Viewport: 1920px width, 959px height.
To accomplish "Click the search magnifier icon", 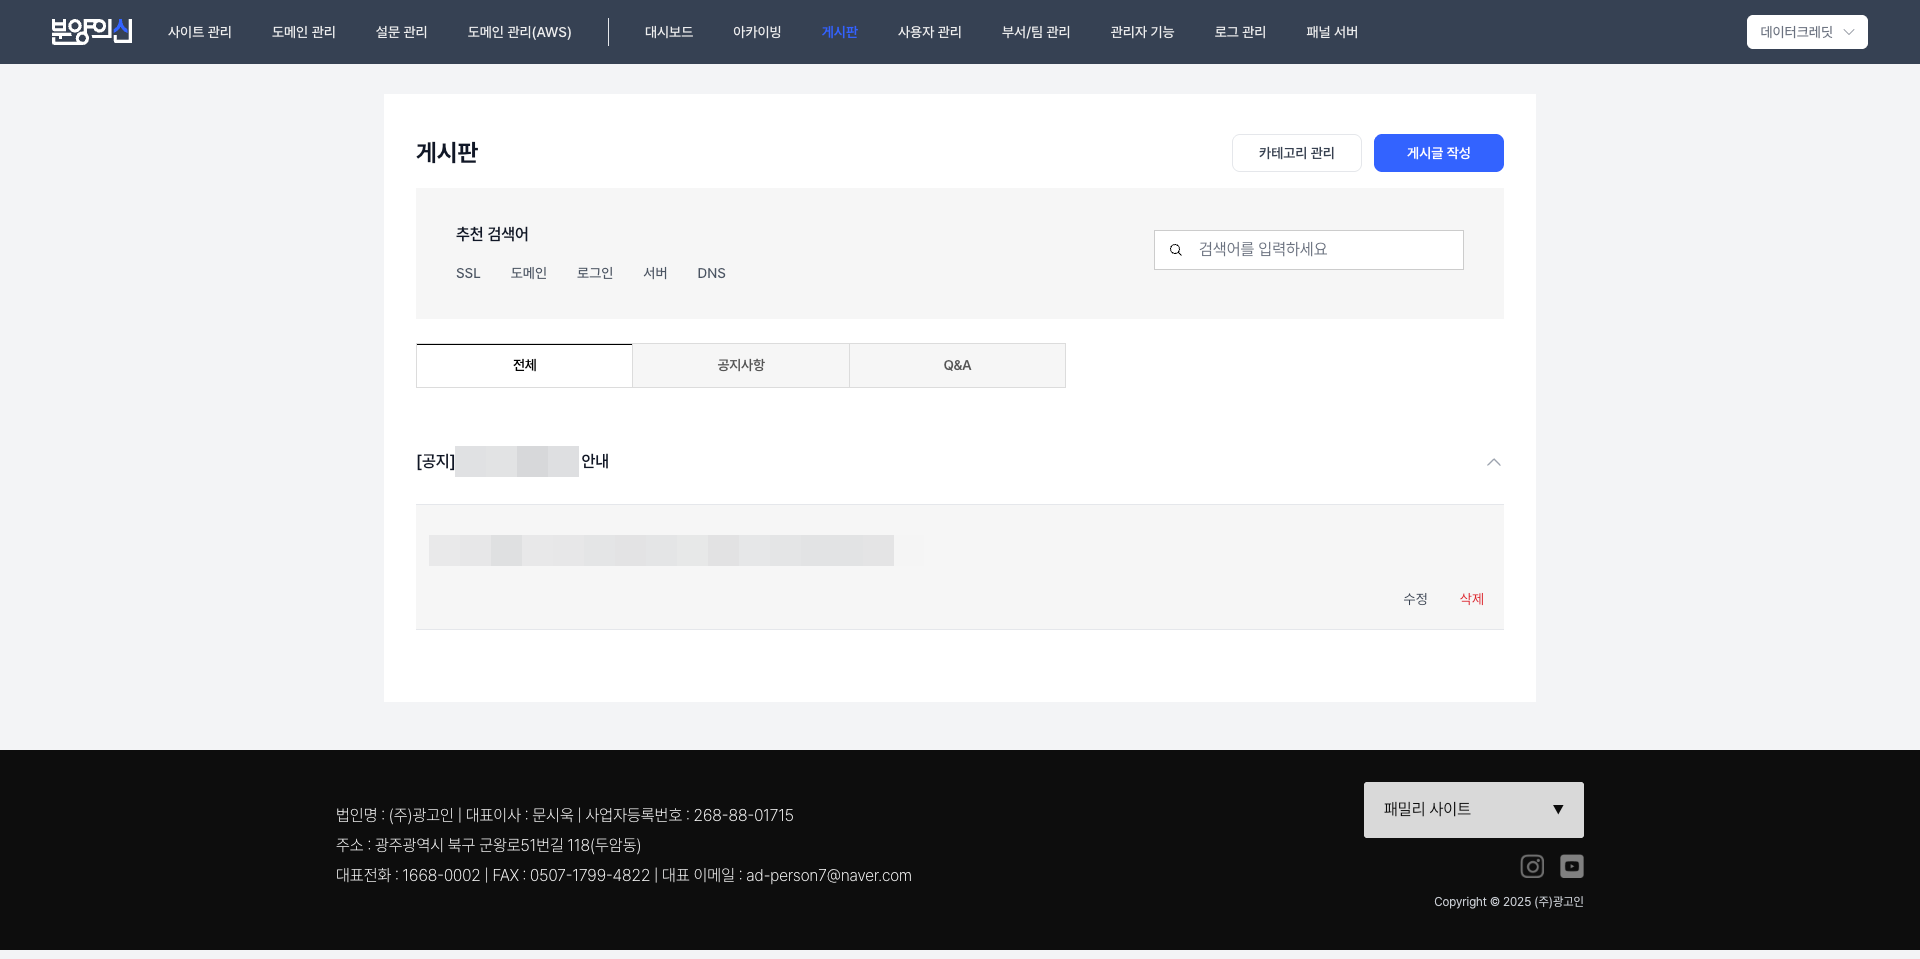I will point(1176,250).
